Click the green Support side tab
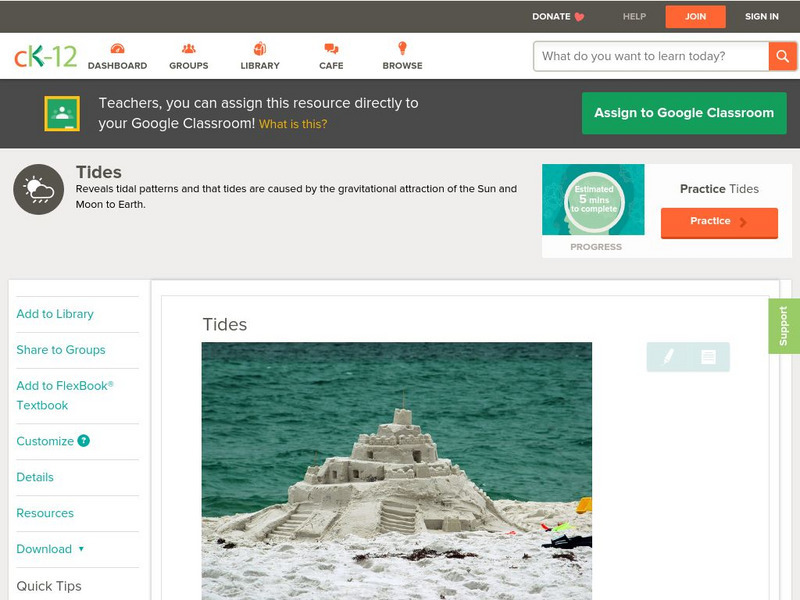800x600 pixels. point(784,326)
